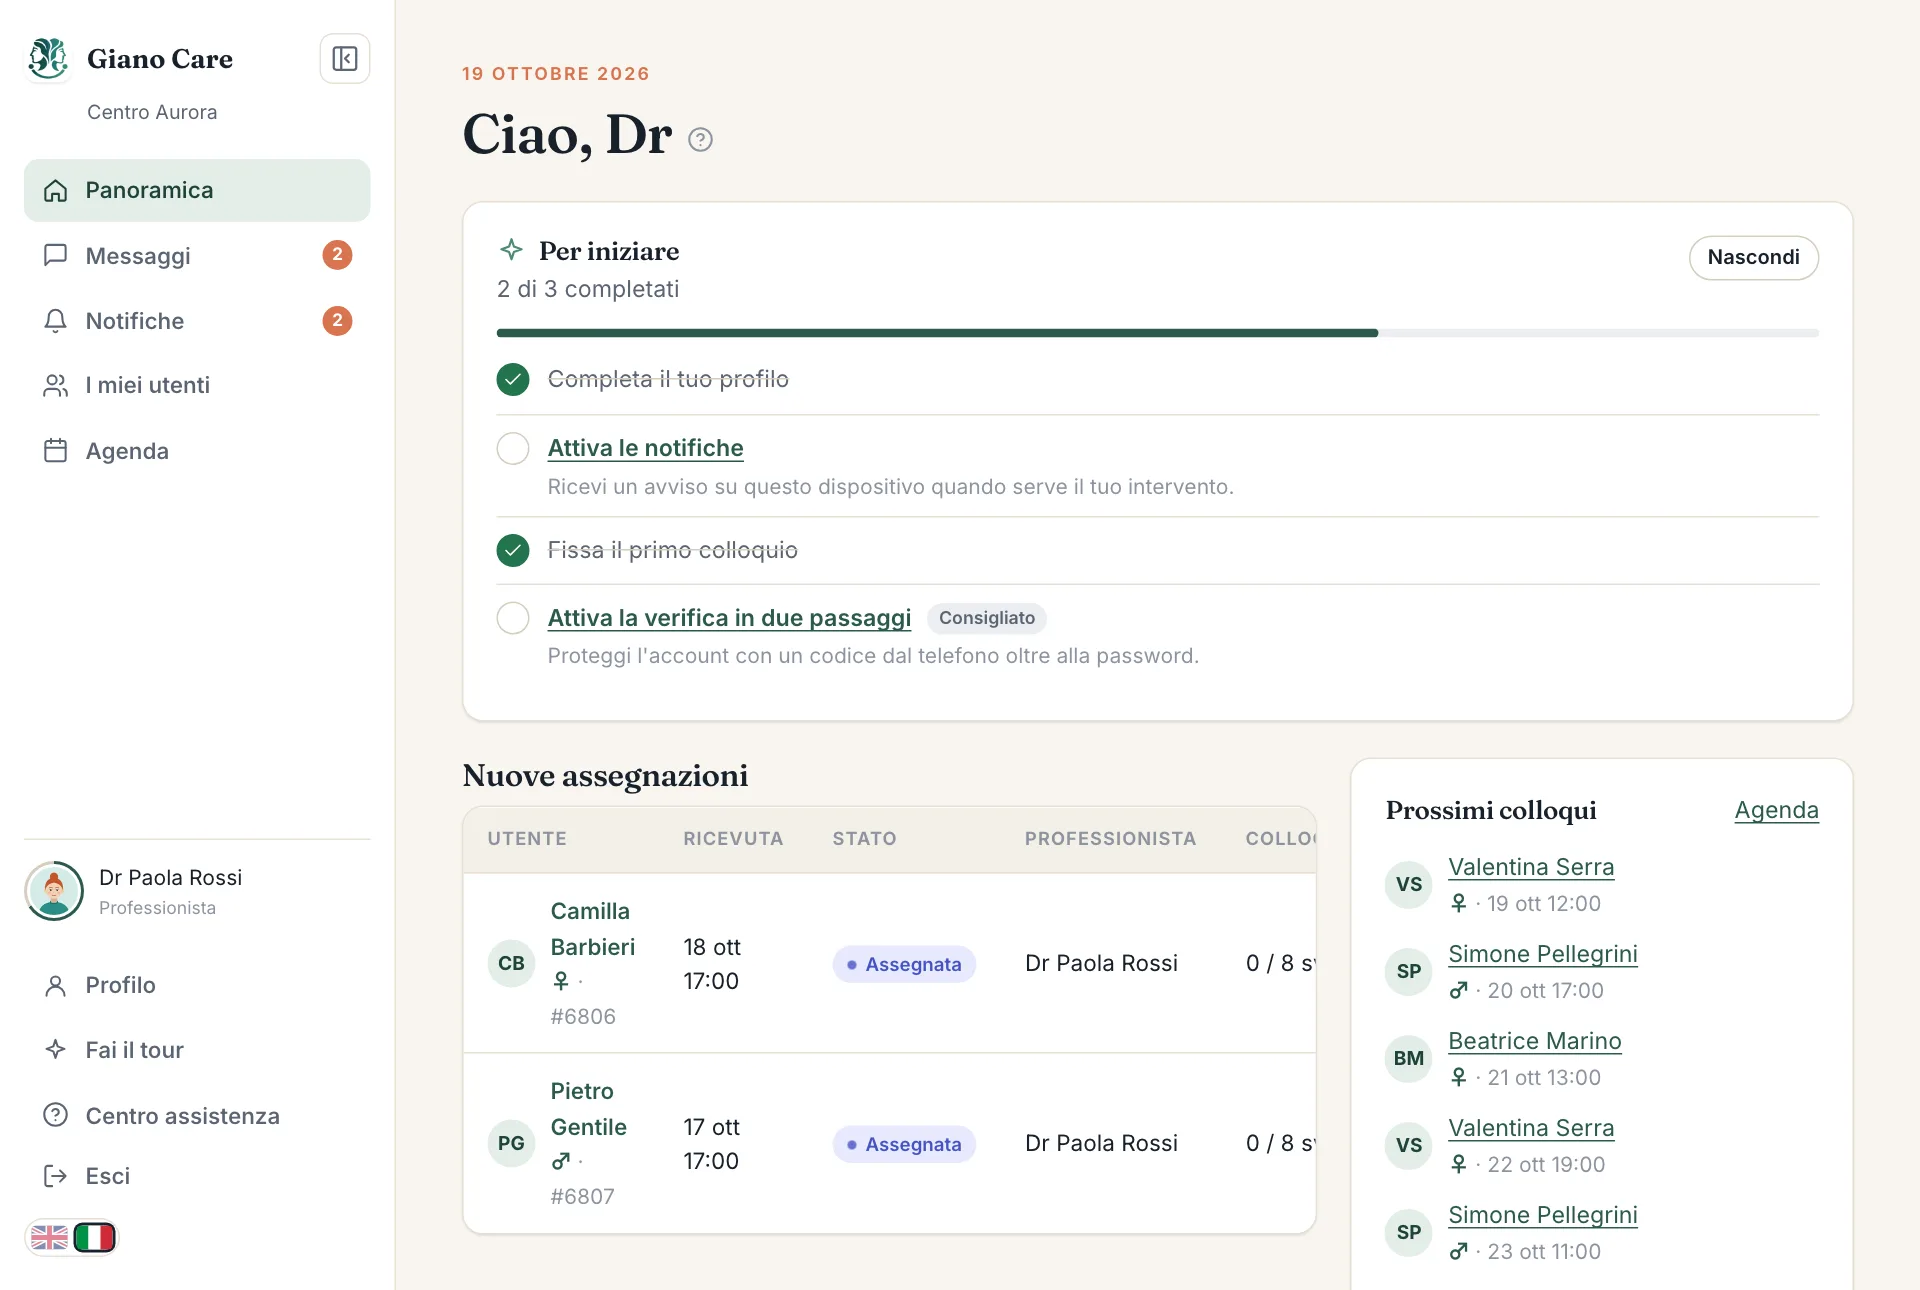1920x1290 pixels.
Task: Click VS avatar for 19 ott 12:00 appointment
Action: tap(1408, 884)
